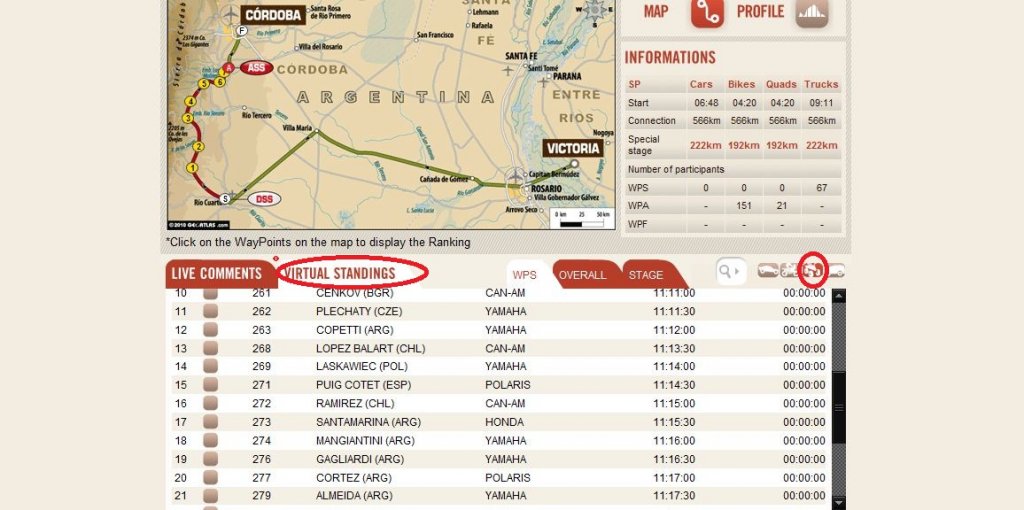The width and height of the screenshot is (1024, 510).
Task: Click the brown icon beside CORTEZ row
Action: click(x=210, y=477)
